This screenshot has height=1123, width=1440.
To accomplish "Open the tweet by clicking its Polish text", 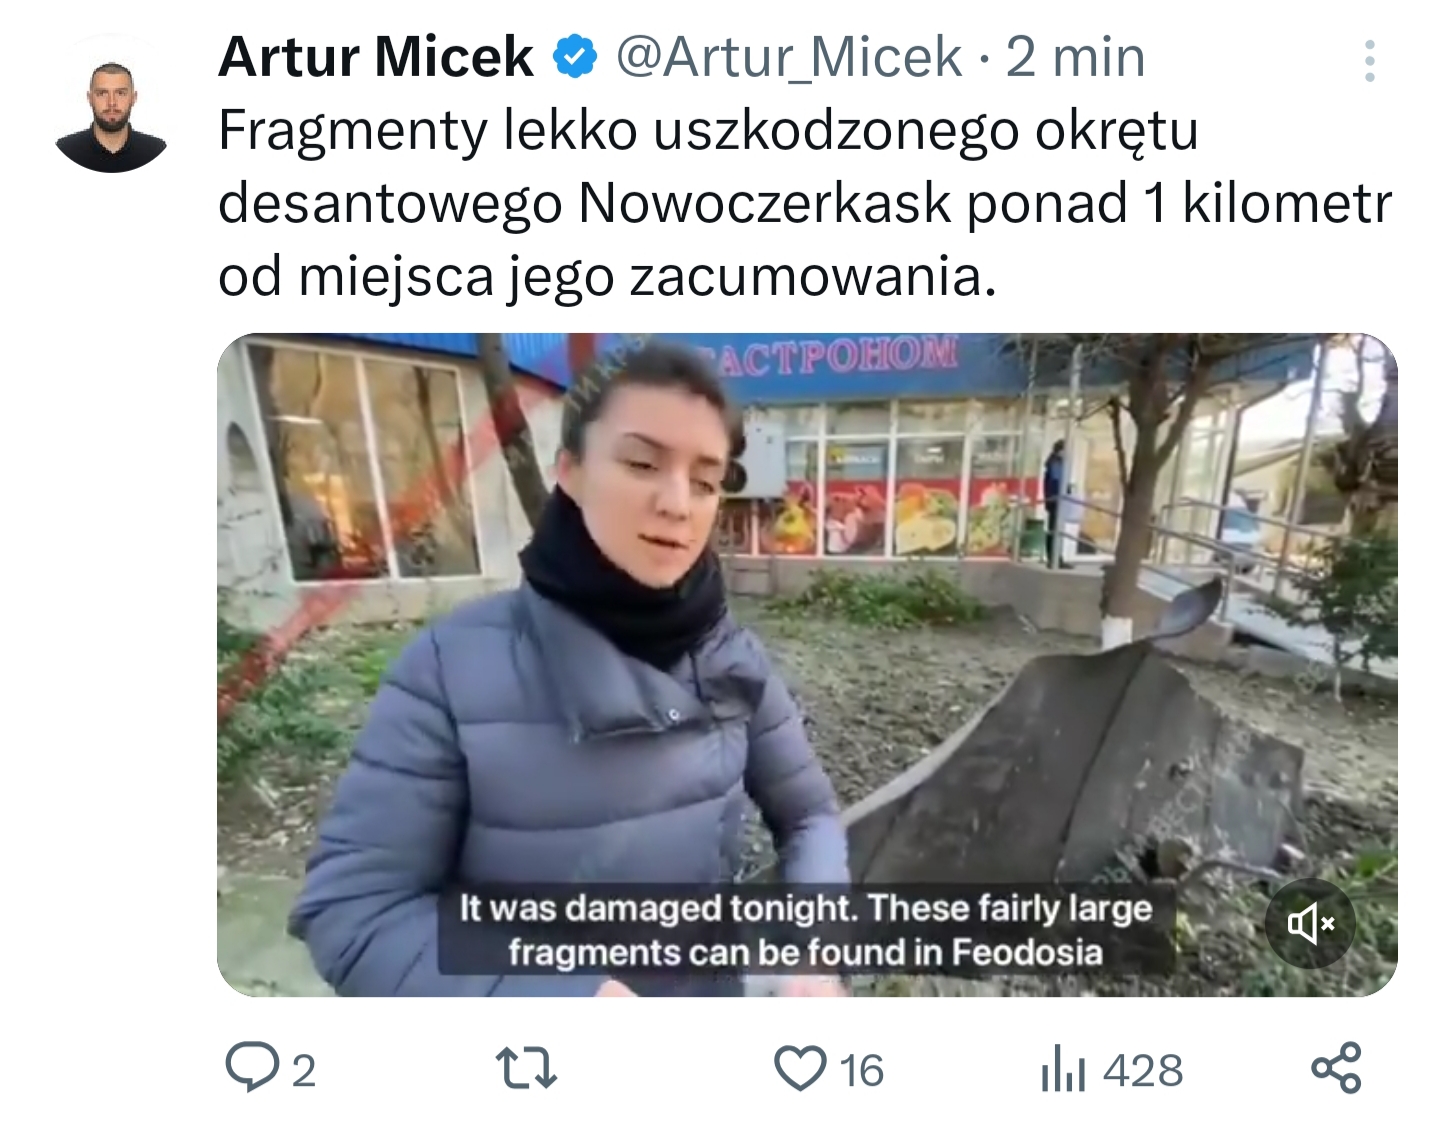I will 805,203.
